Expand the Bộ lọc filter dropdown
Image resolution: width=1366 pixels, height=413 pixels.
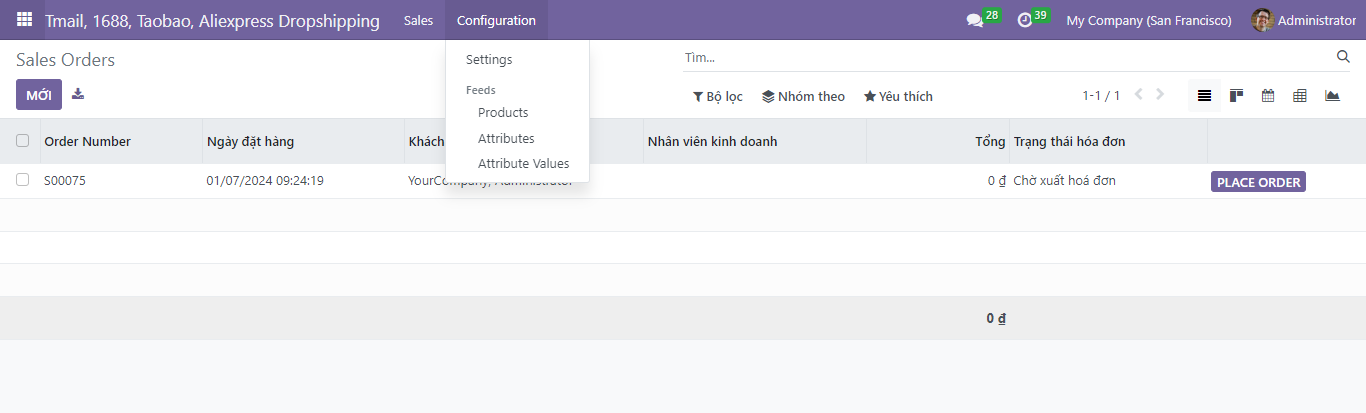[718, 97]
